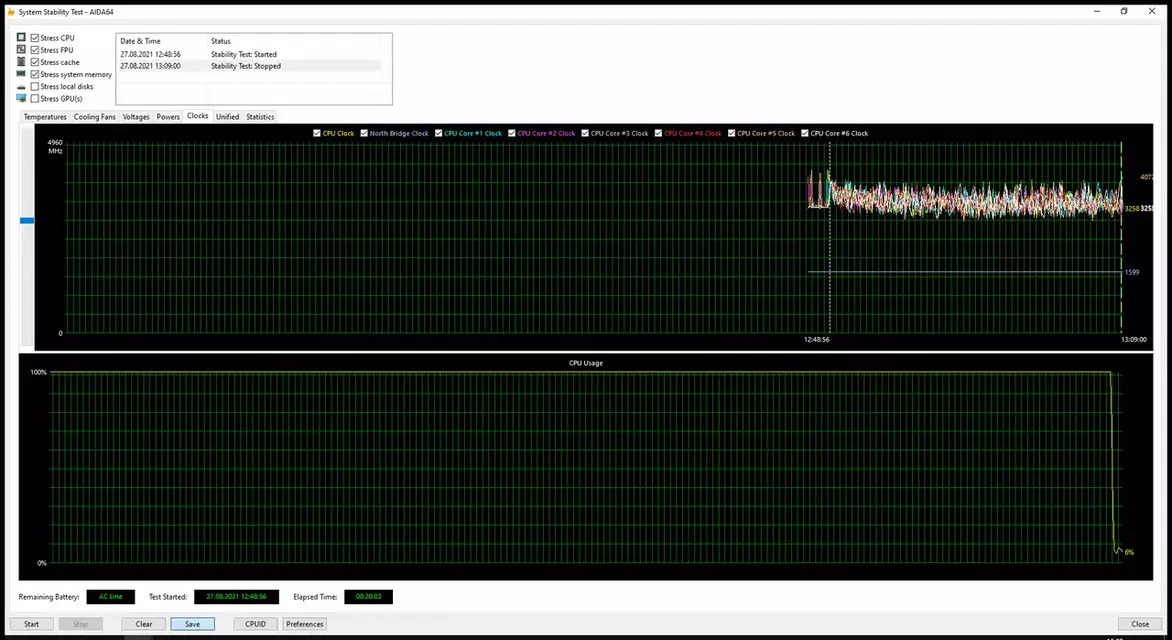Screen dimensions: 1172x640
Task: Uncheck the Stress system memory checkbox
Action: click(x=34, y=74)
